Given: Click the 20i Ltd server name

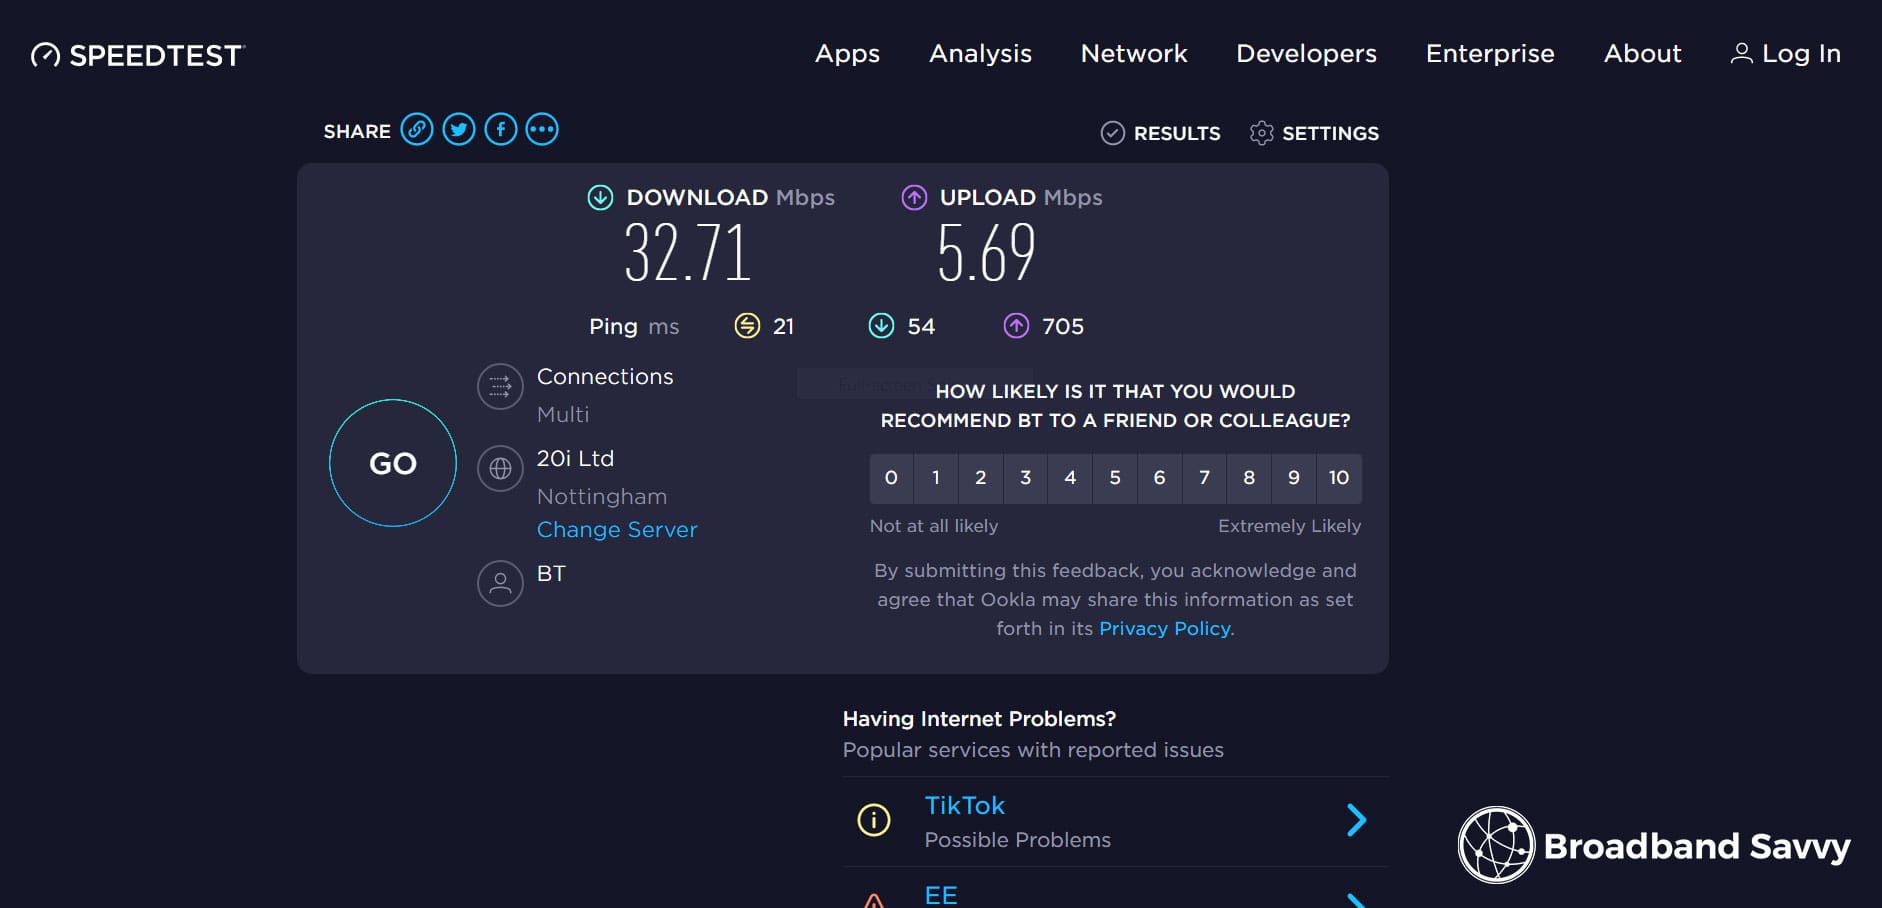Looking at the screenshot, I should coord(575,458).
